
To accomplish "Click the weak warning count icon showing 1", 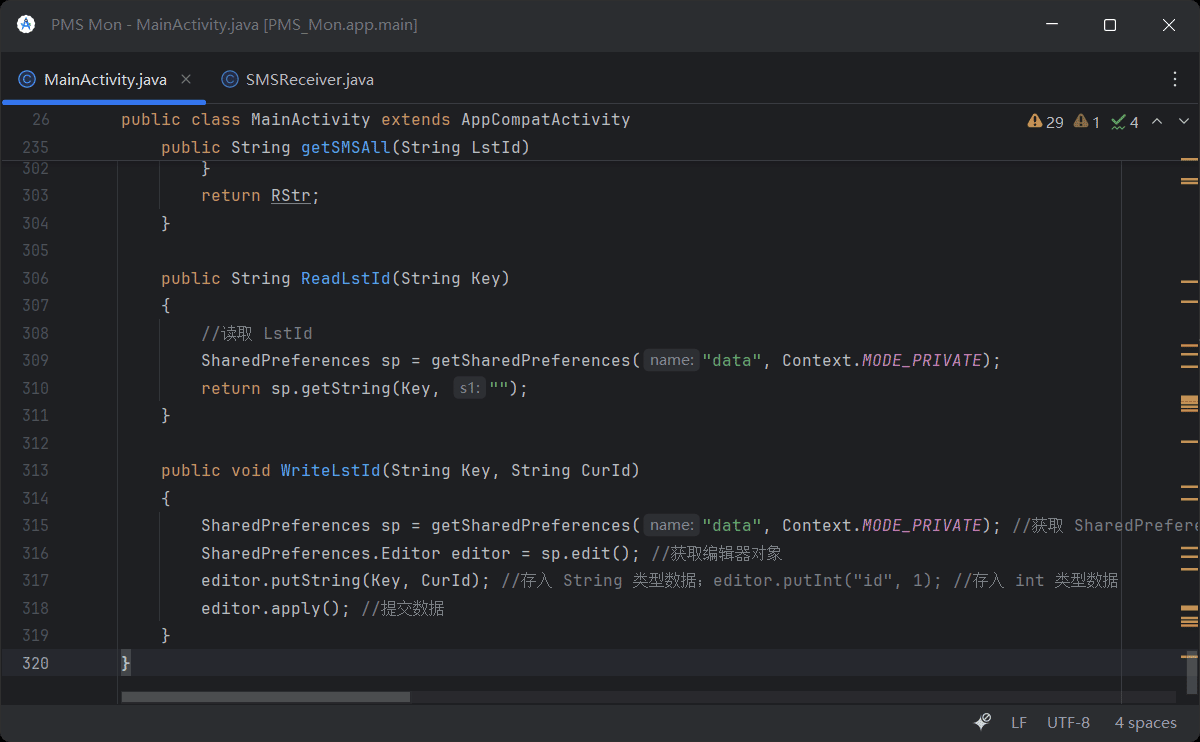I will [1089, 120].
